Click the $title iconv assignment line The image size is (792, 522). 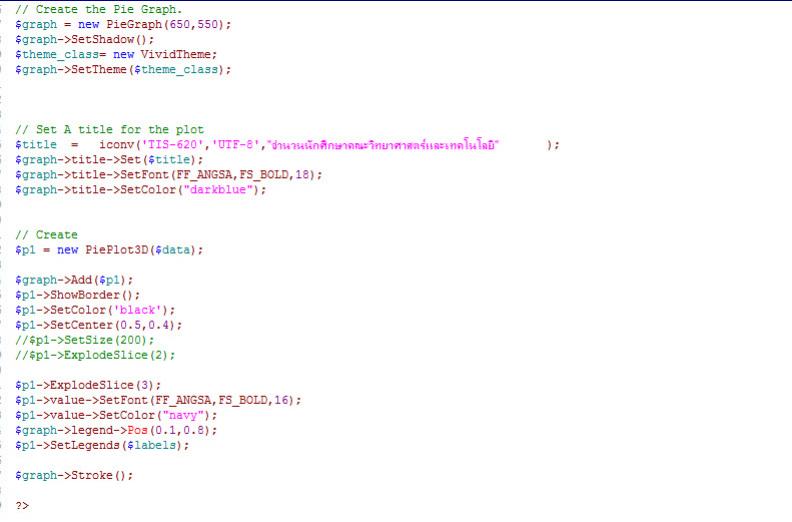(287, 145)
